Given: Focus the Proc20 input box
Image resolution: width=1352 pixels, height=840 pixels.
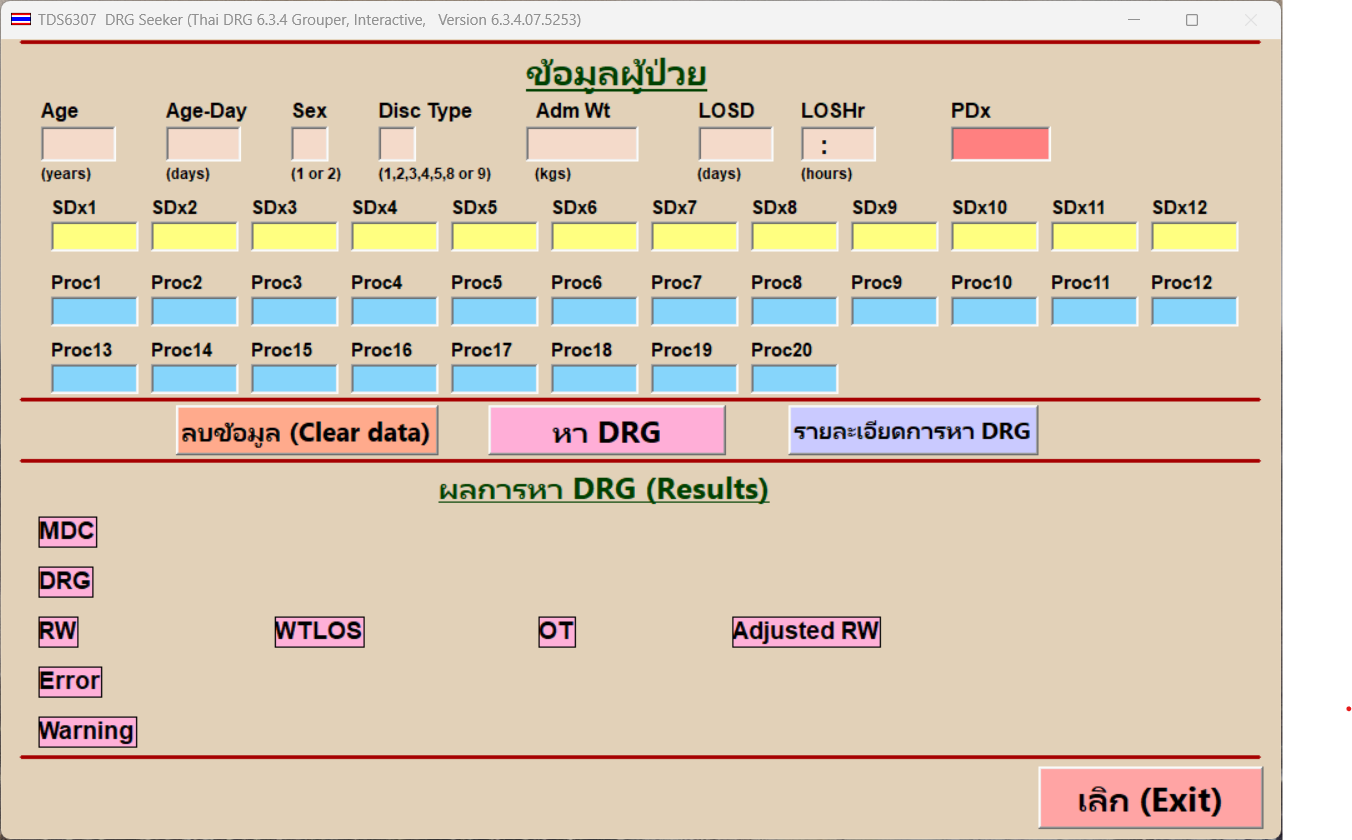Looking at the screenshot, I should tap(794, 379).
